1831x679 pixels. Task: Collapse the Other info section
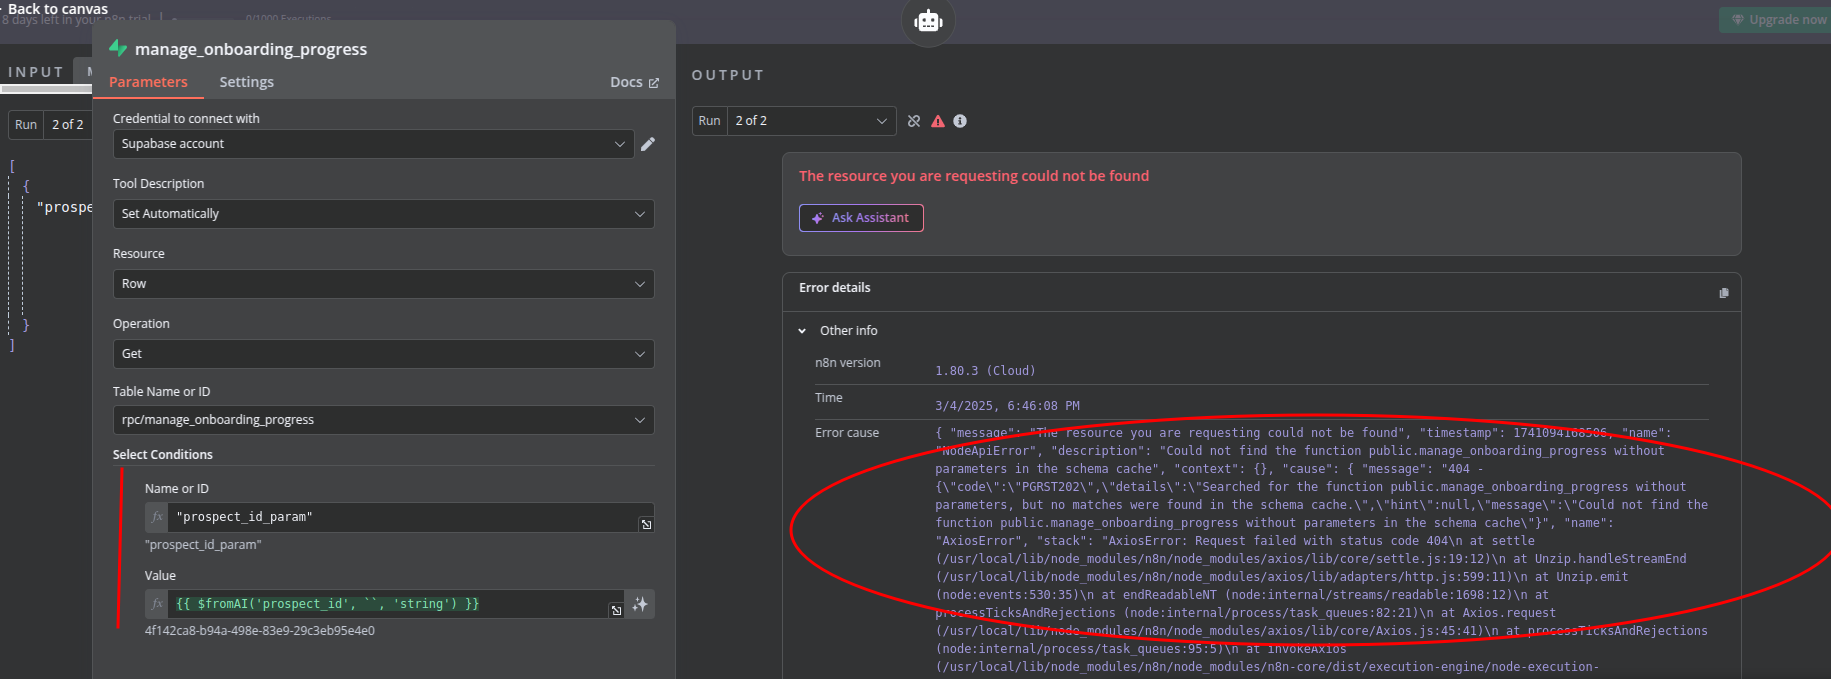pos(802,331)
